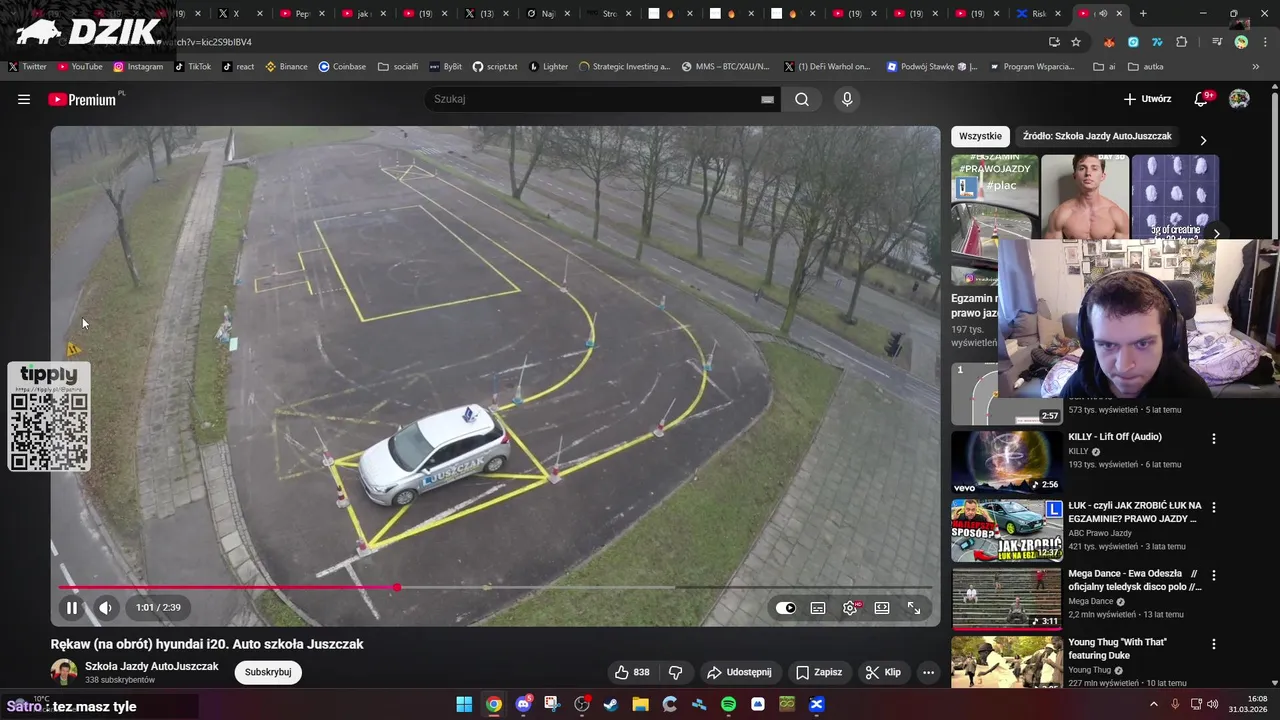The height and width of the screenshot is (720, 1280).
Task: Click the search magnifier button
Action: pos(802,99)
